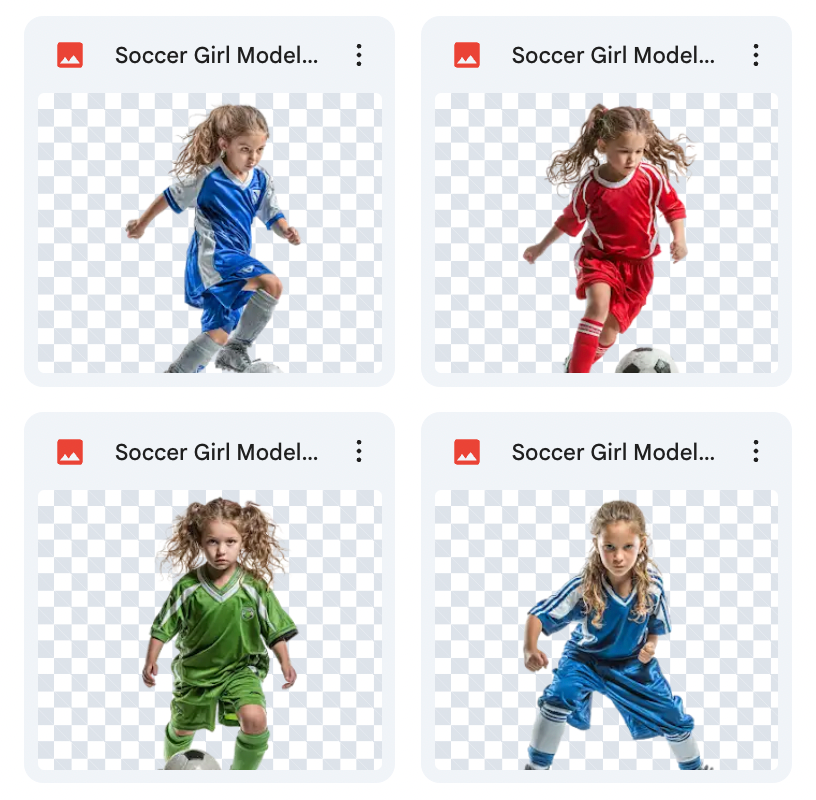Select the green-jersey file card header area
Screen dimensions: 816x800
[x=210, y=451]
